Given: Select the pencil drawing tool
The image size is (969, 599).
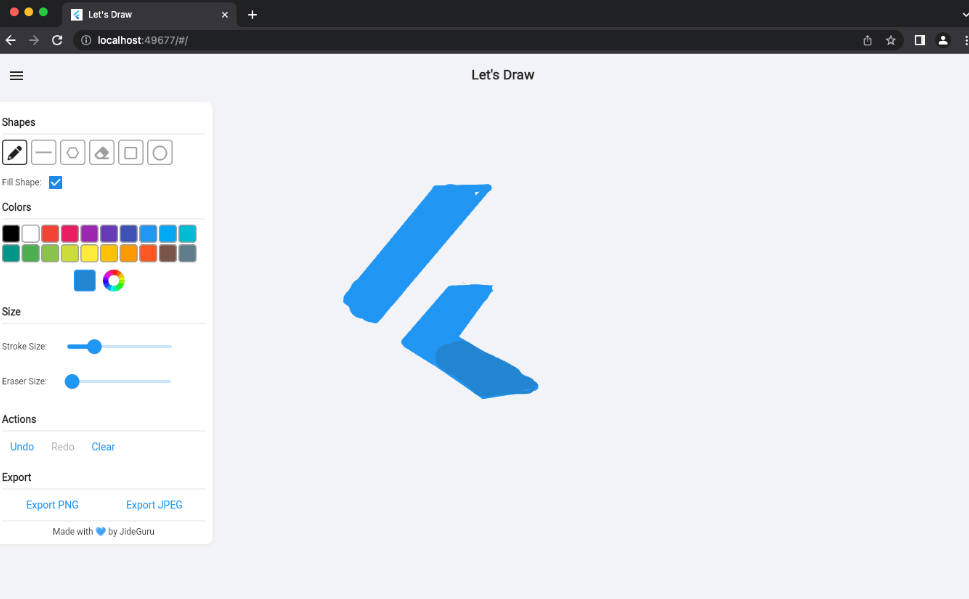Looking at the screenshot, I should click(15, 152).
